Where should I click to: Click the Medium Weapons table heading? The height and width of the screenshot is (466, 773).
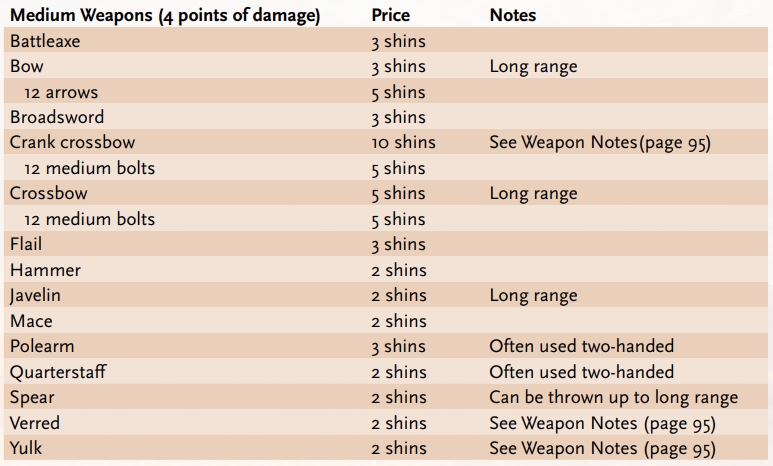click(x=164, y=15)
